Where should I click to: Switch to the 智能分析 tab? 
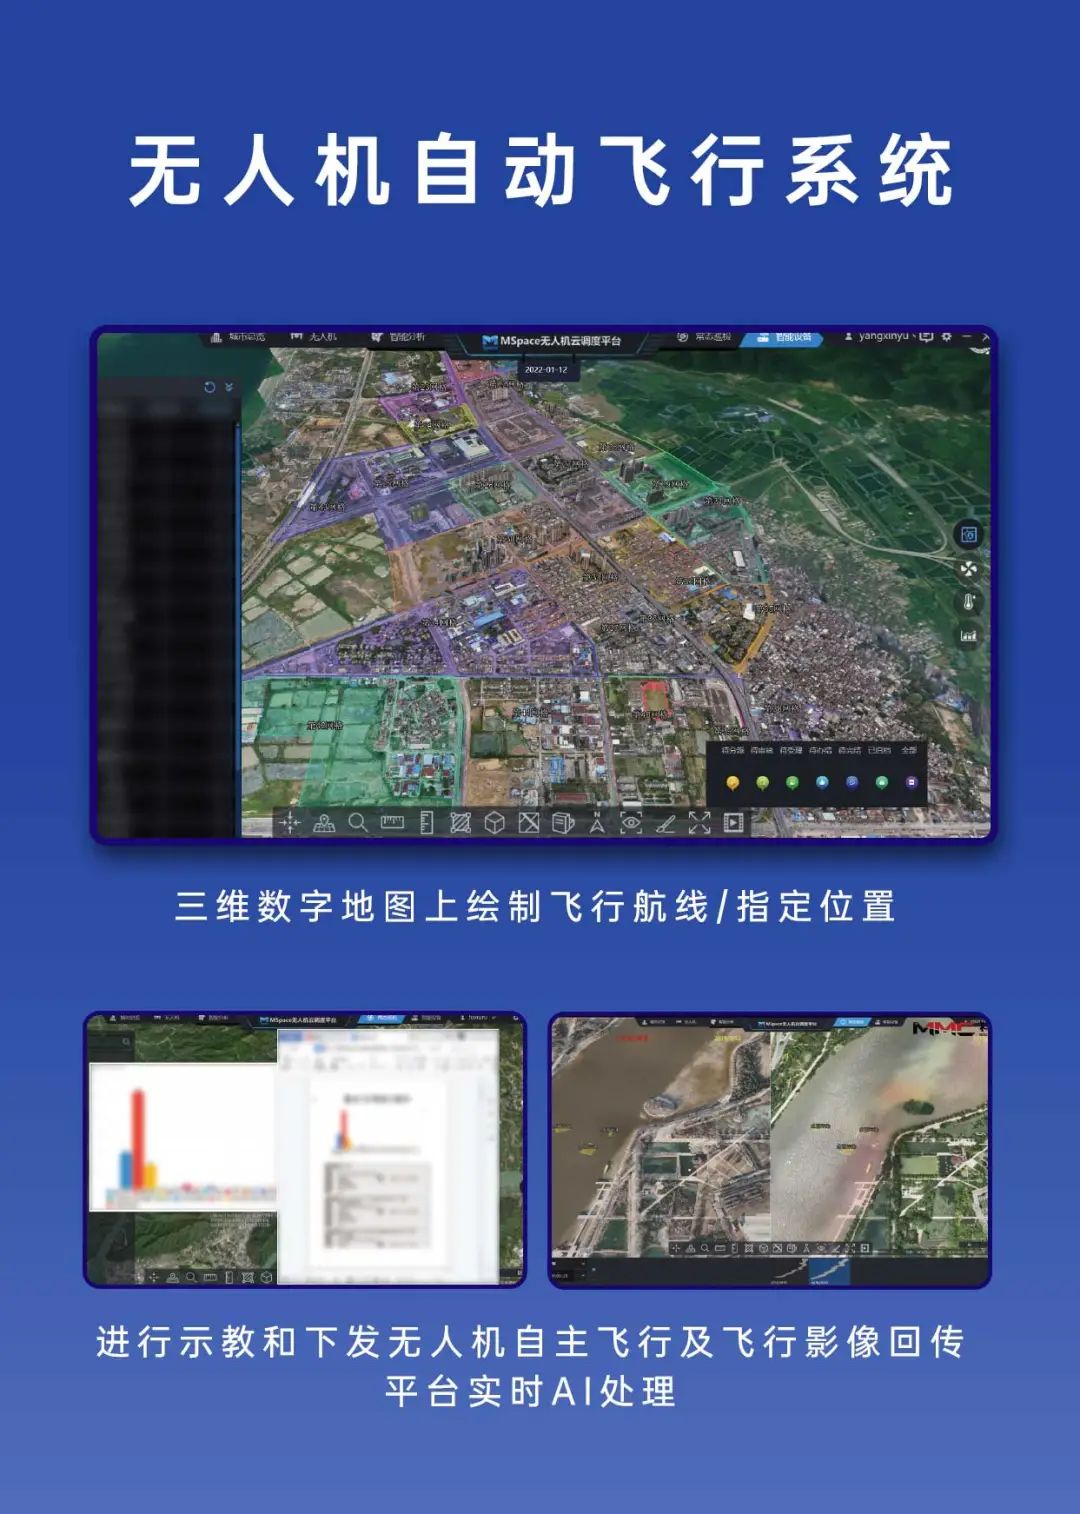(x=398, y=337)
